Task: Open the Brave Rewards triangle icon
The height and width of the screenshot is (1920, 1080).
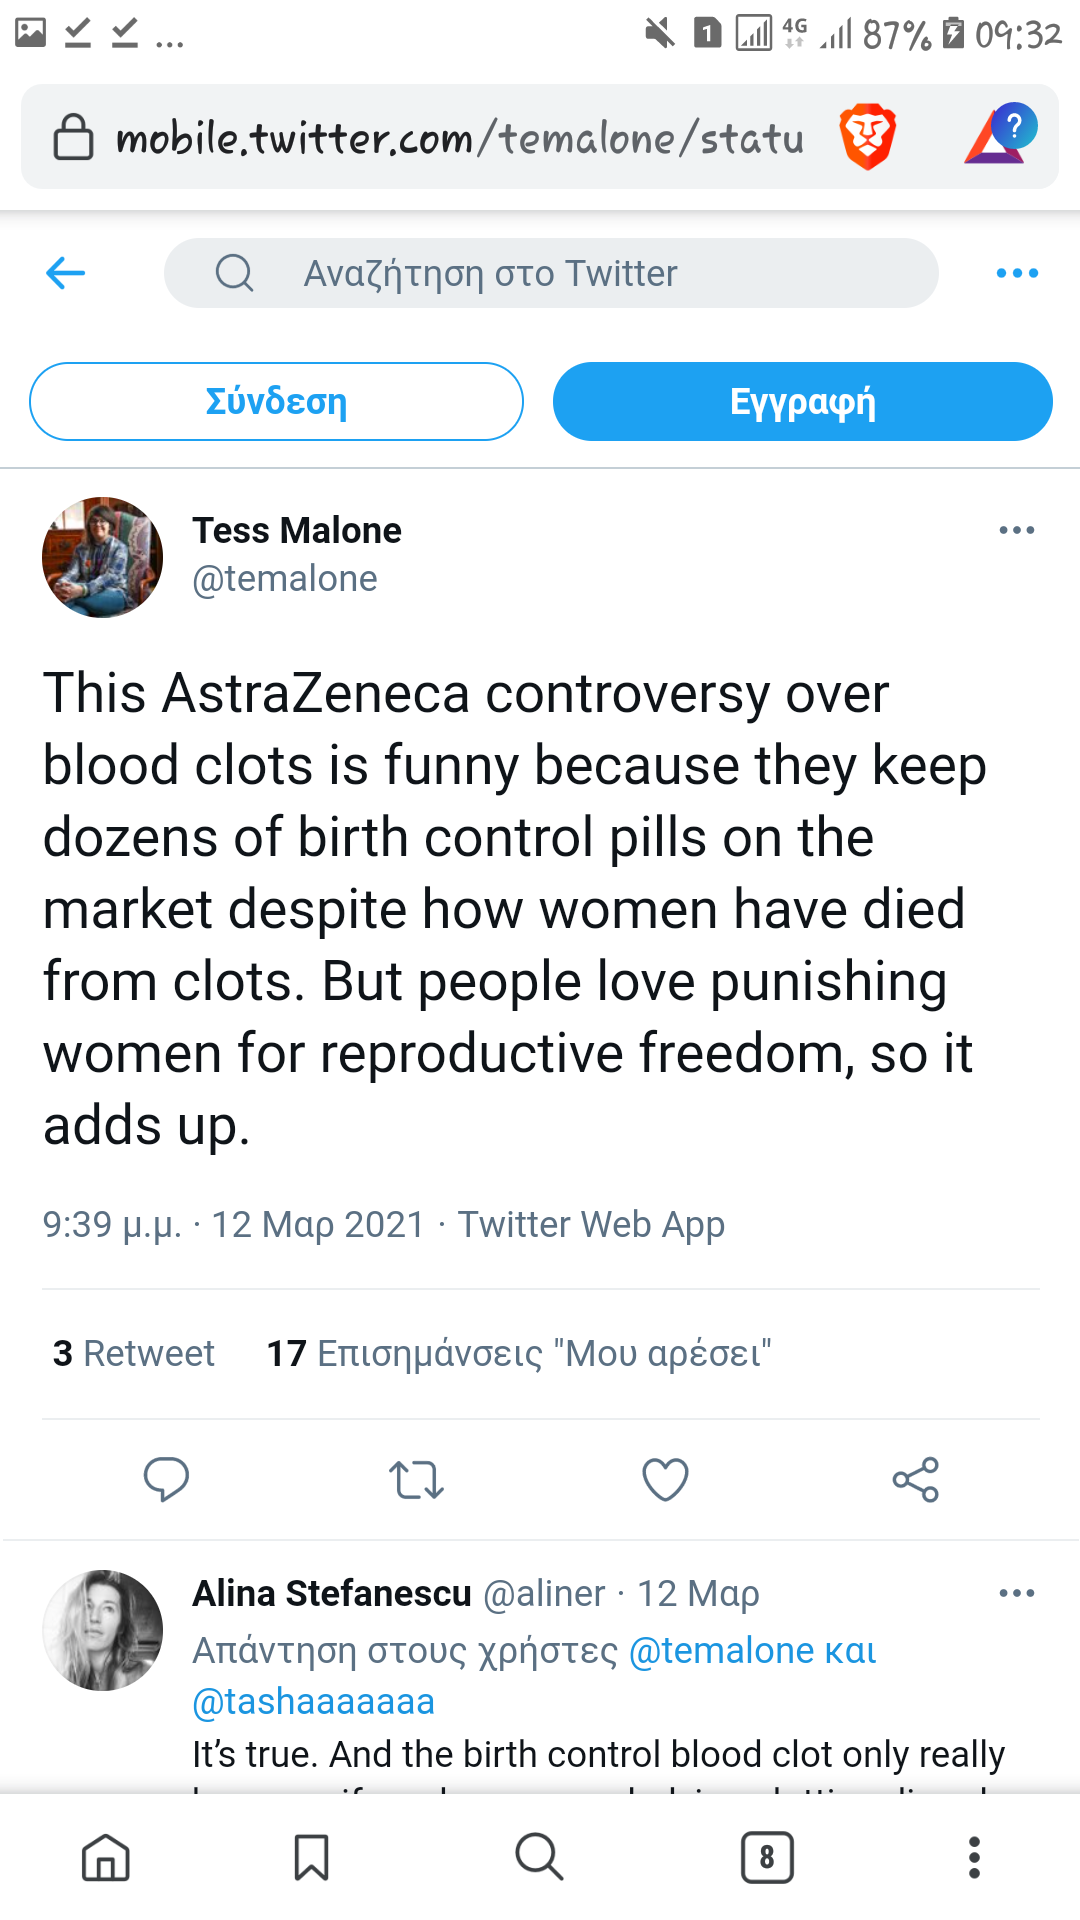Action: pyautogui.click(x=999, y=135)
